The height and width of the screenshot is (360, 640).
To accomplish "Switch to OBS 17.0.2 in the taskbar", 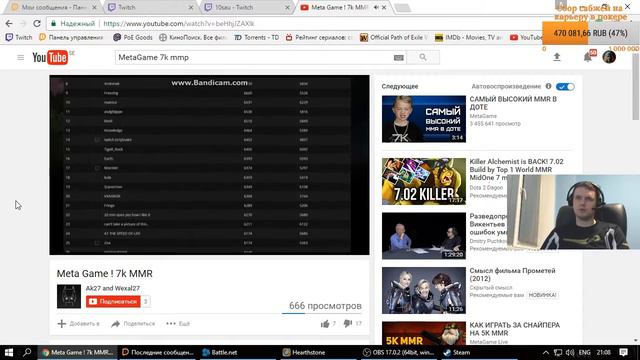I will [400, 353].
